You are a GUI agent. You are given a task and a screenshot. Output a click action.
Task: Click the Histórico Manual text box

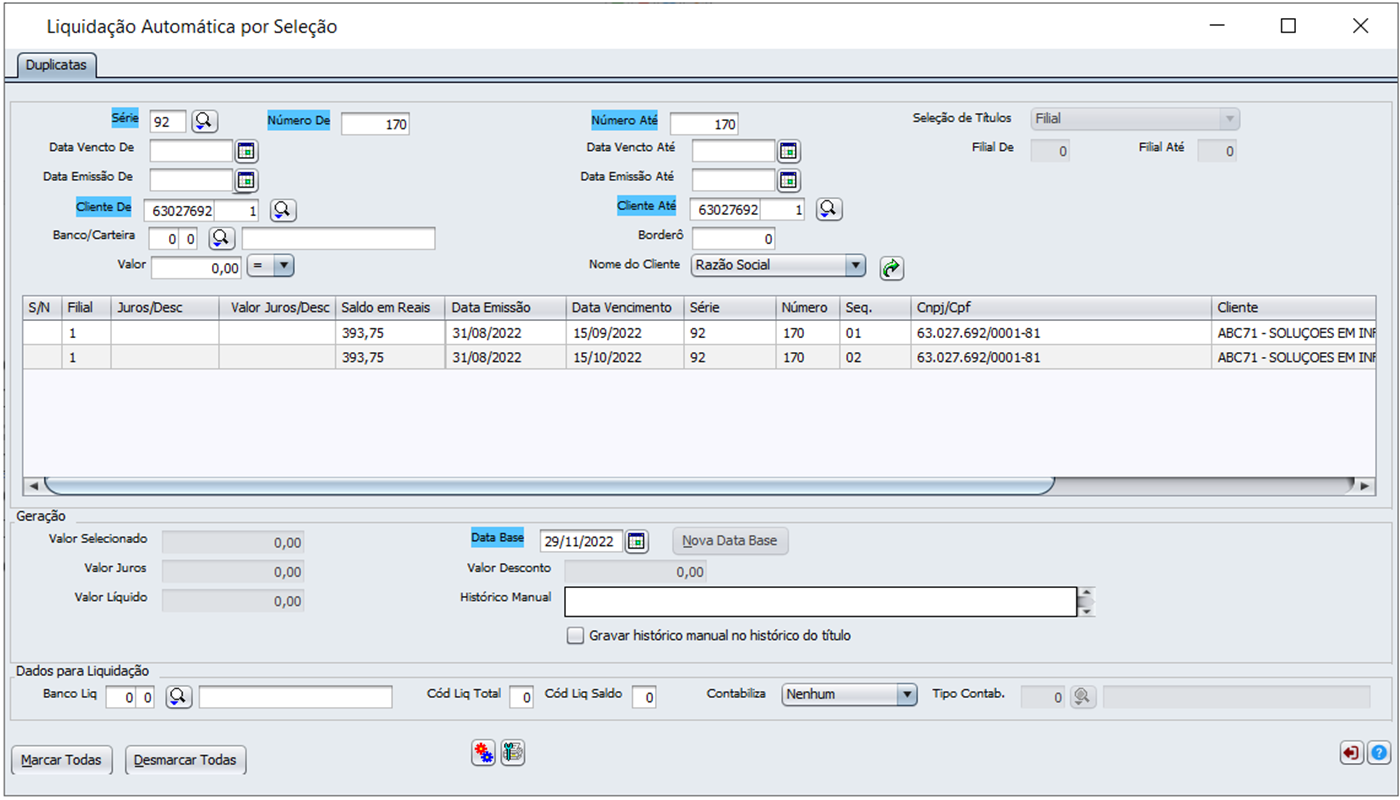click(x=821, y=602)
